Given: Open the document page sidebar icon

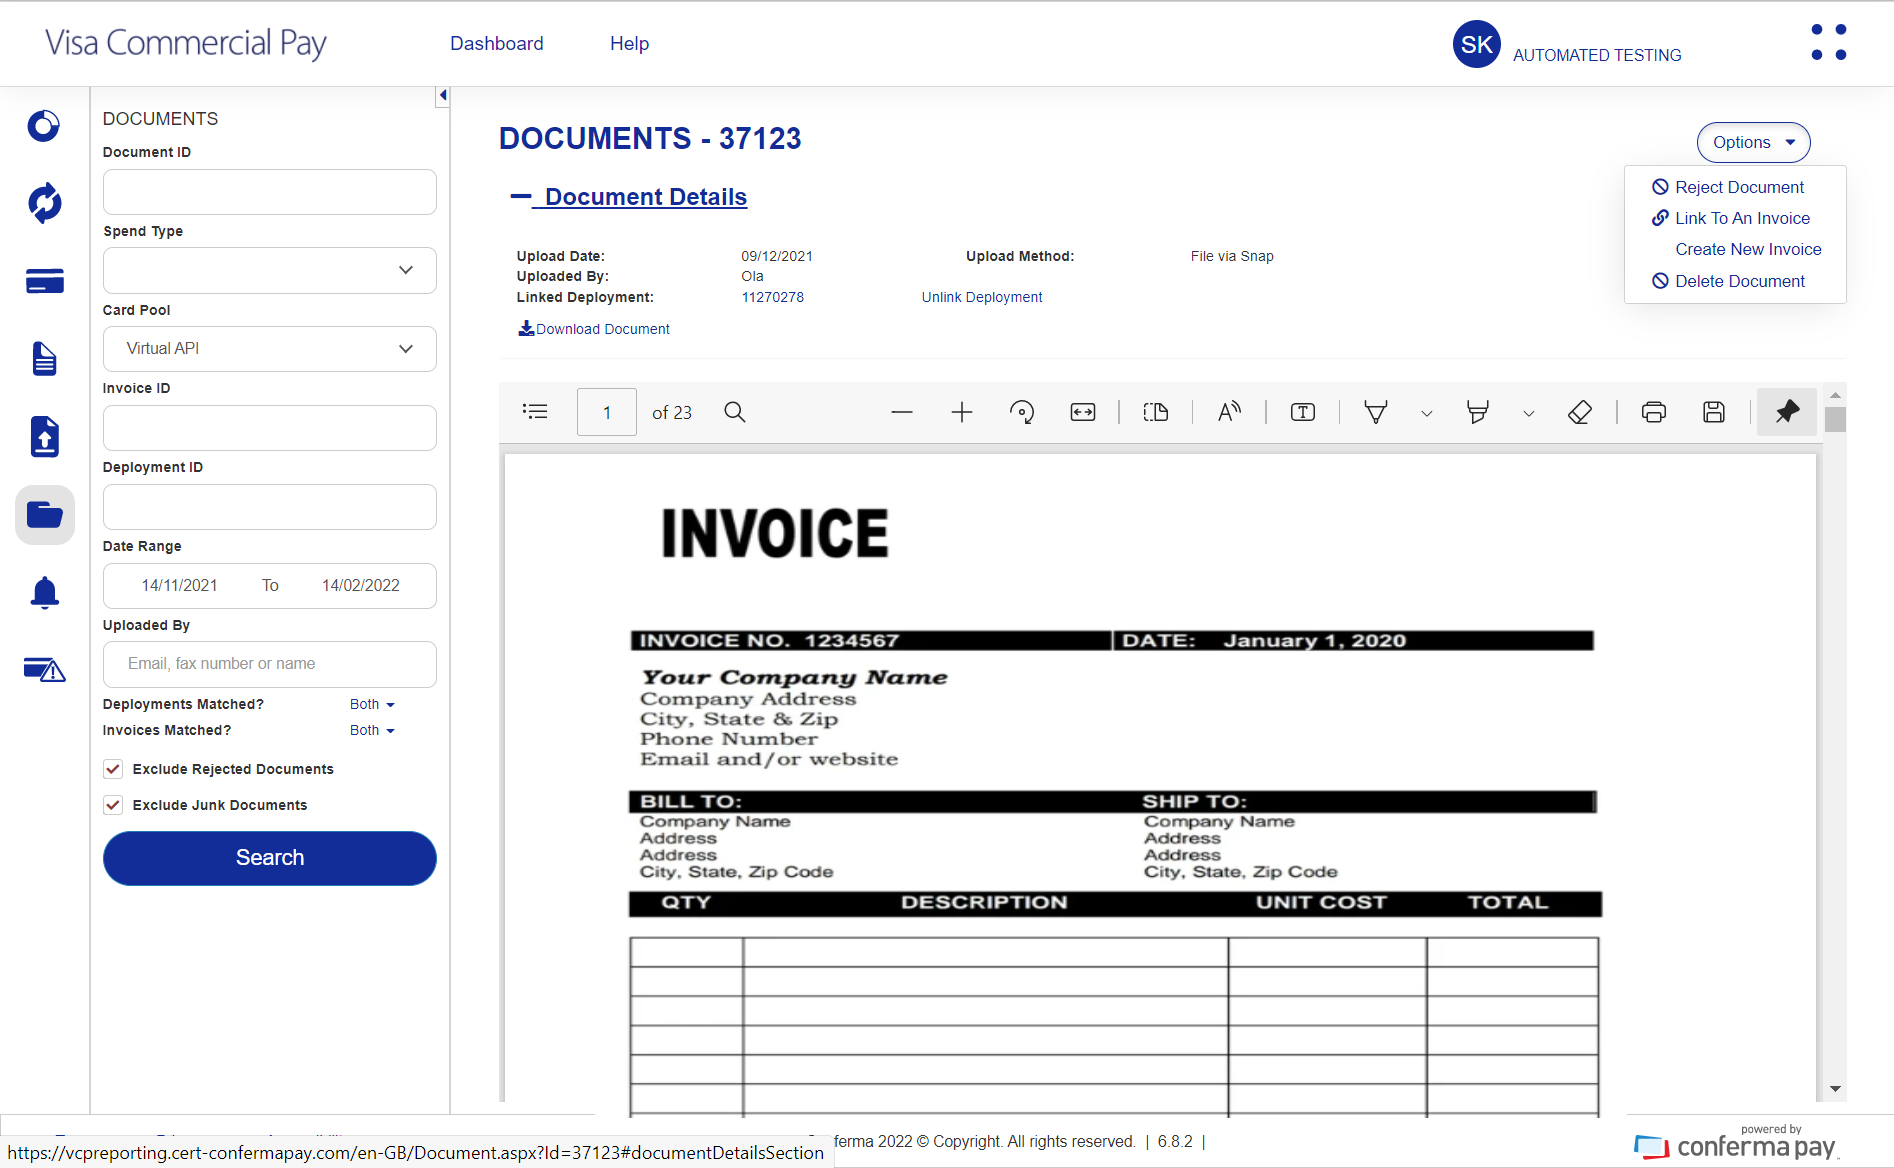Looking at the screenshot, I should tap(44, 358).
